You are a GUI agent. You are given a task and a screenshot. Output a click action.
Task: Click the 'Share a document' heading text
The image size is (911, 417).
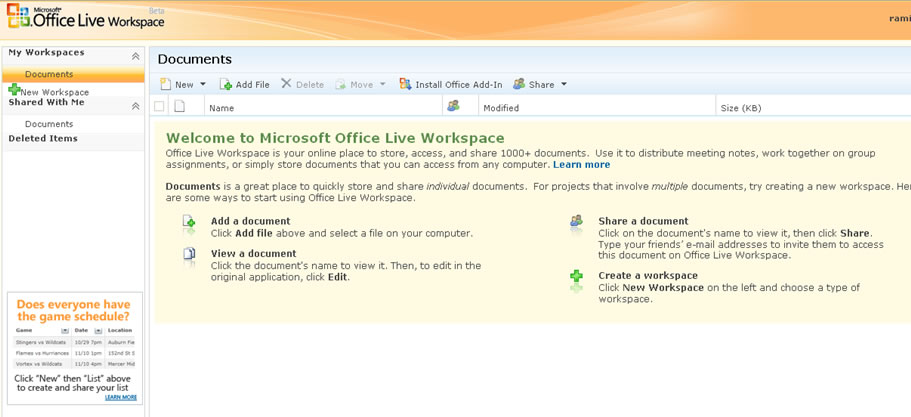point(643,221)
